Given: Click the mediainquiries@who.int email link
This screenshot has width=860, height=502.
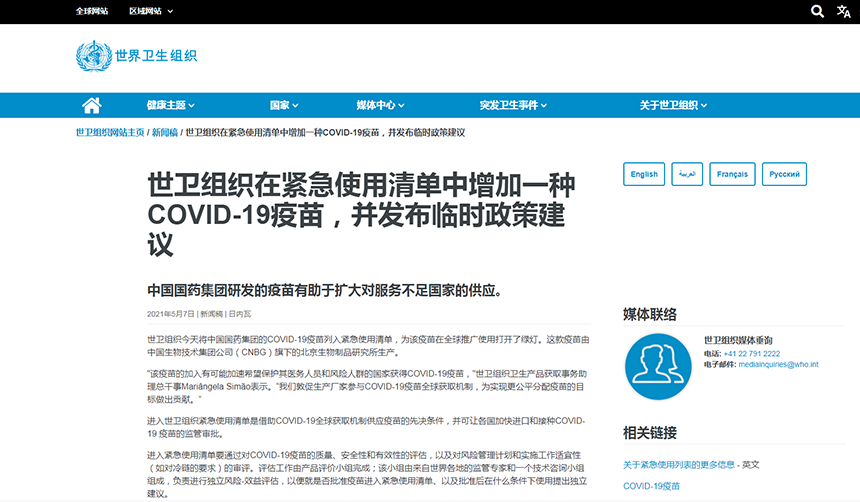Looking at the screenshot, I should (778, 364).
